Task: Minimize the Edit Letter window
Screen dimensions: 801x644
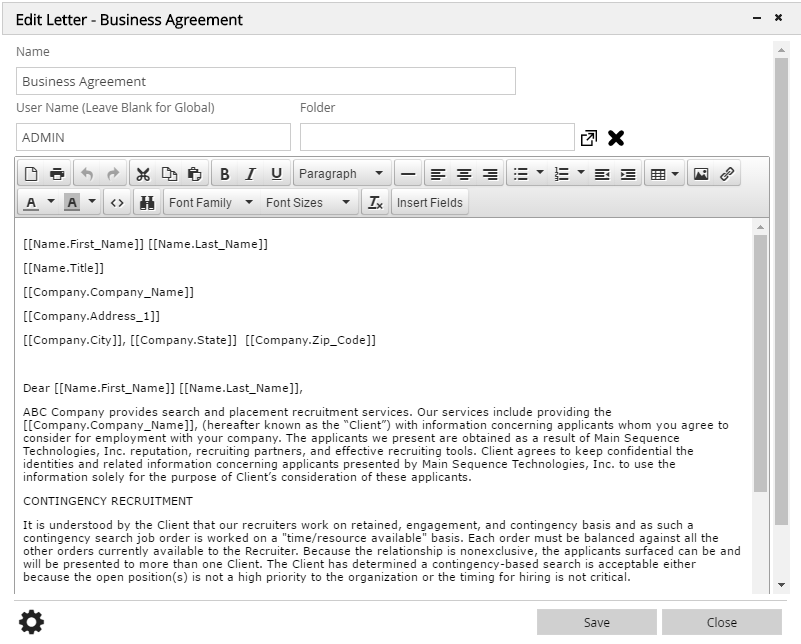Action: tap(757, 18)
